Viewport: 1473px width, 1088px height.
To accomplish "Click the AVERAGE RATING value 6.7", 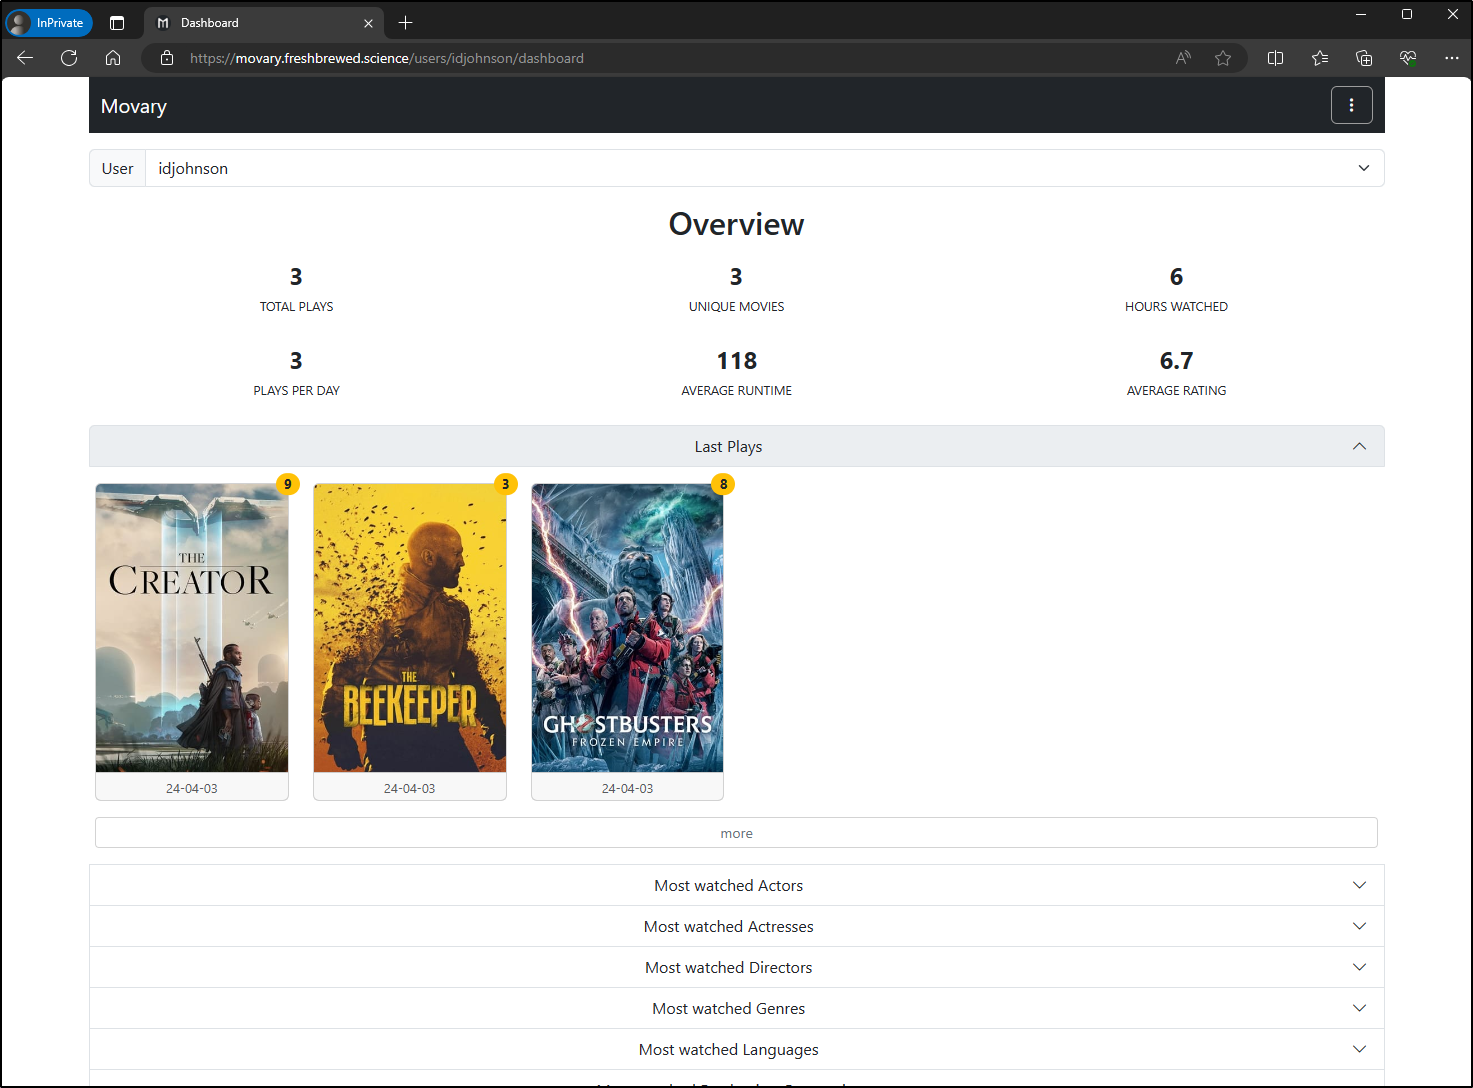I will click(1176, 361).
